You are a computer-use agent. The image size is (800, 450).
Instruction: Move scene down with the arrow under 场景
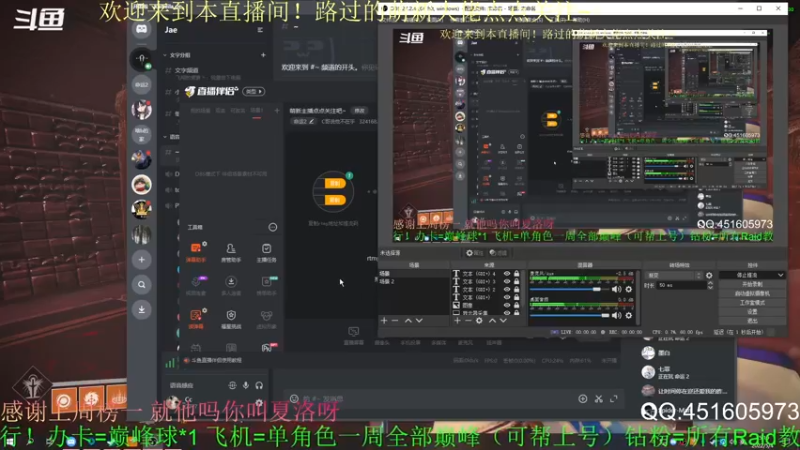pos(419,320)
